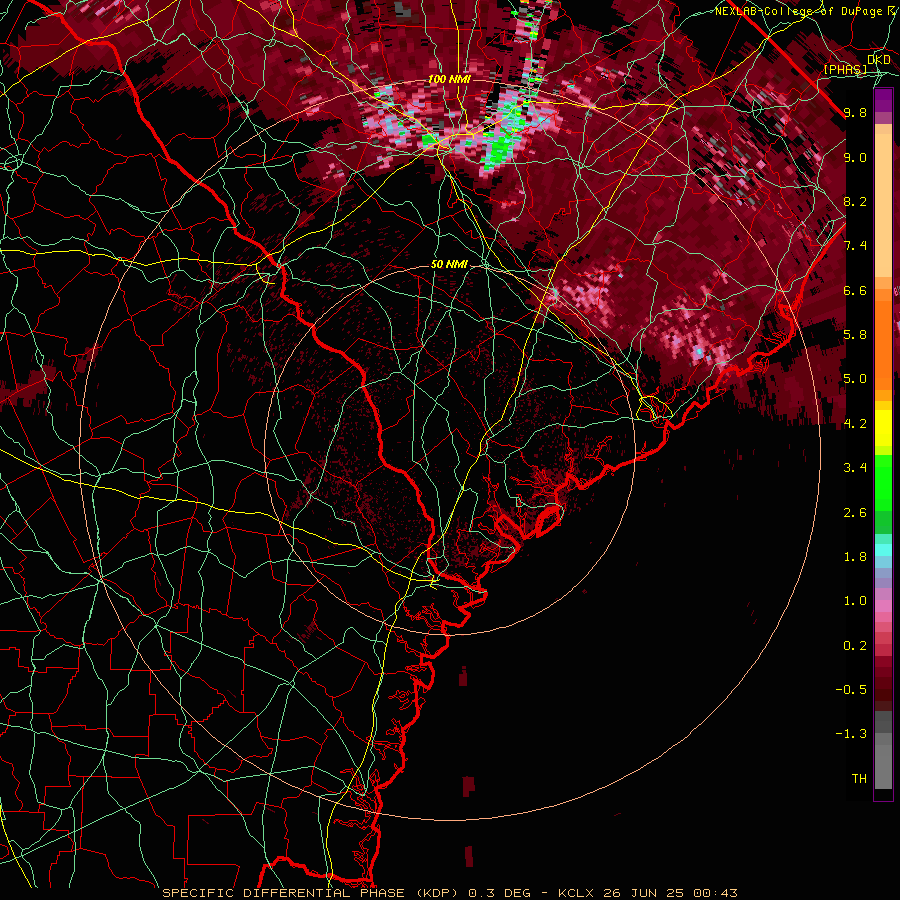Click the "100 NMI" range ring label

tap(449, 79)
